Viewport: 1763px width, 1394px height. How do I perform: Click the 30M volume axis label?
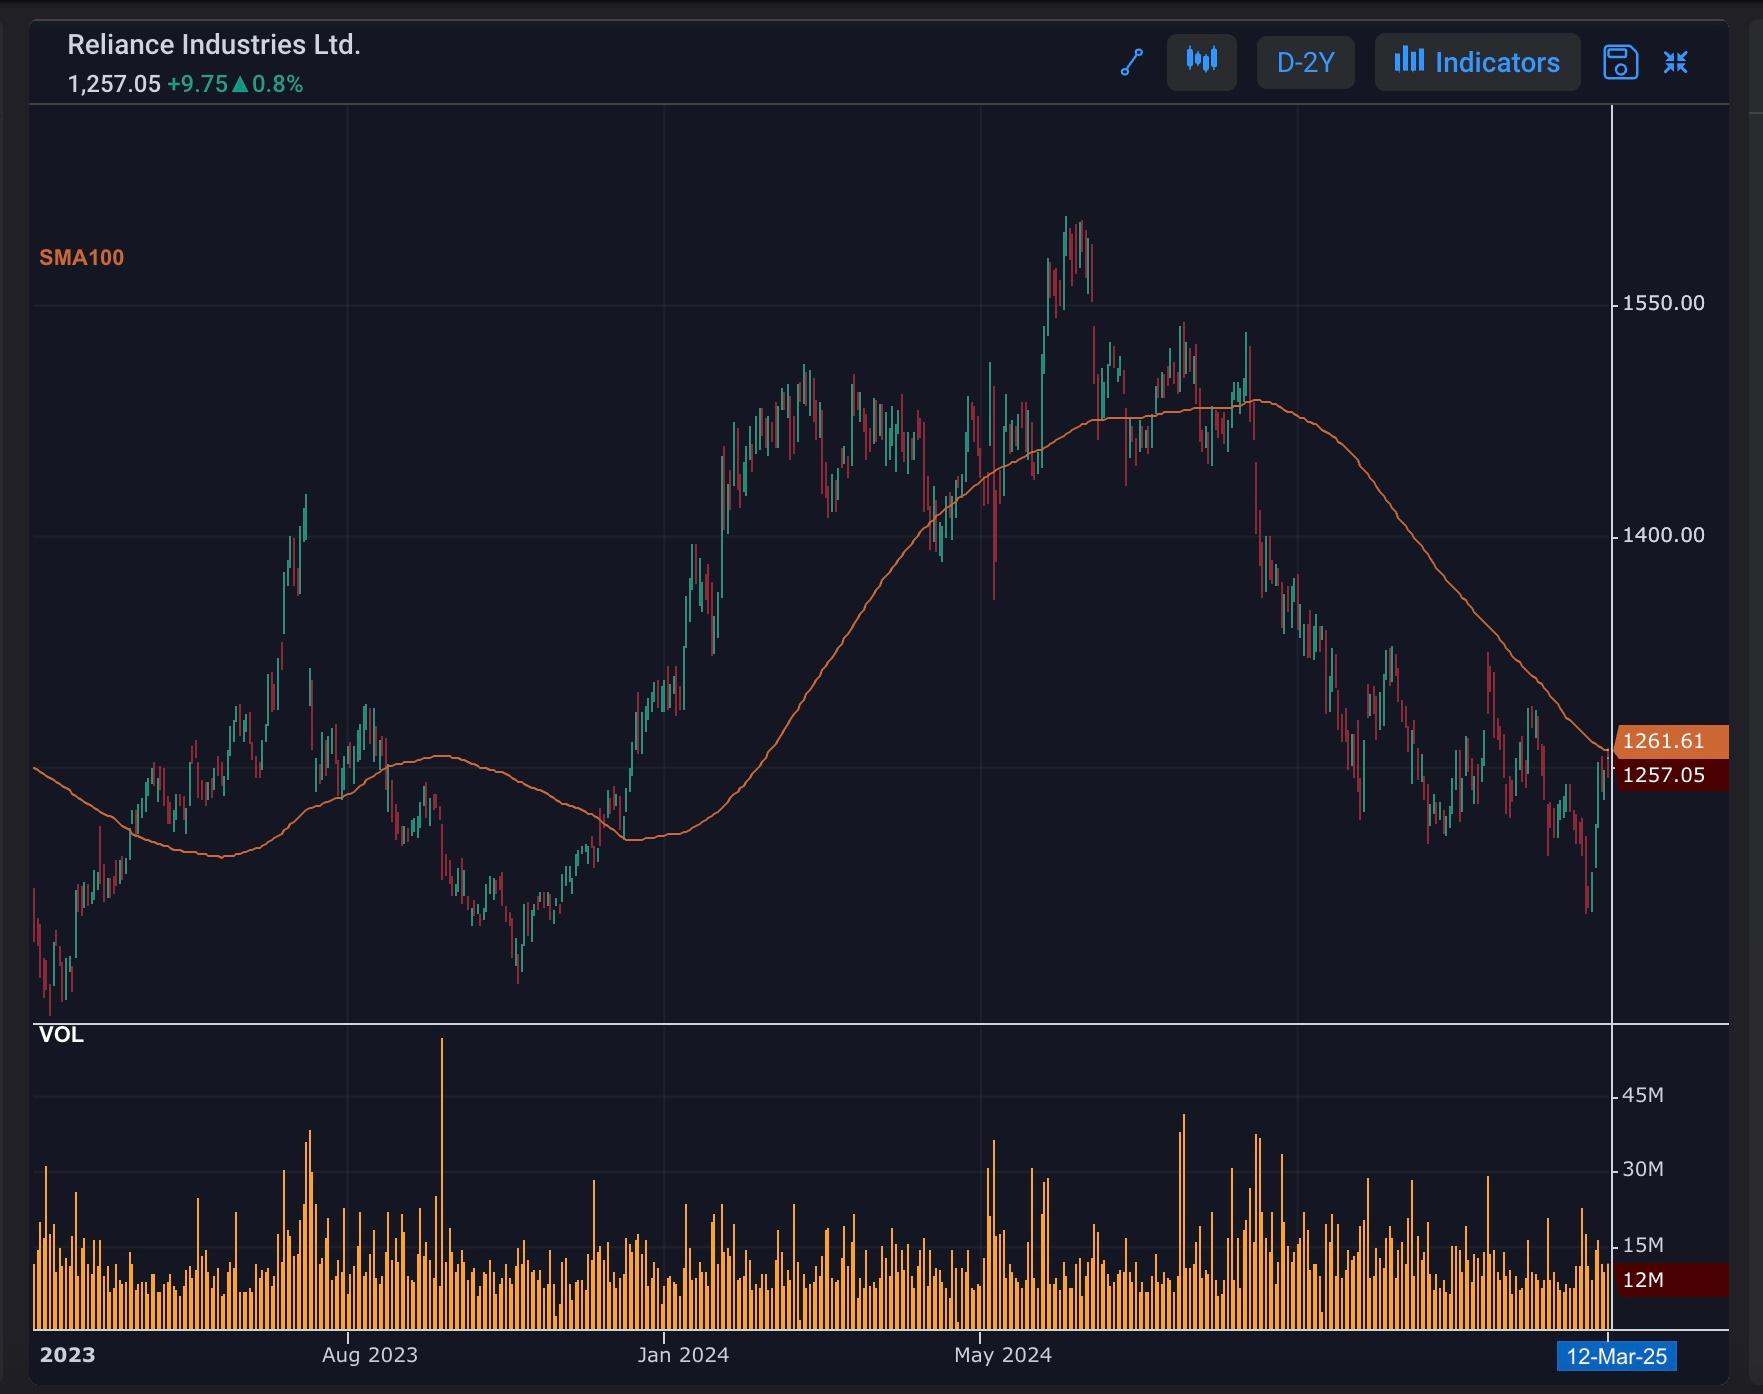point(1642,1169)
